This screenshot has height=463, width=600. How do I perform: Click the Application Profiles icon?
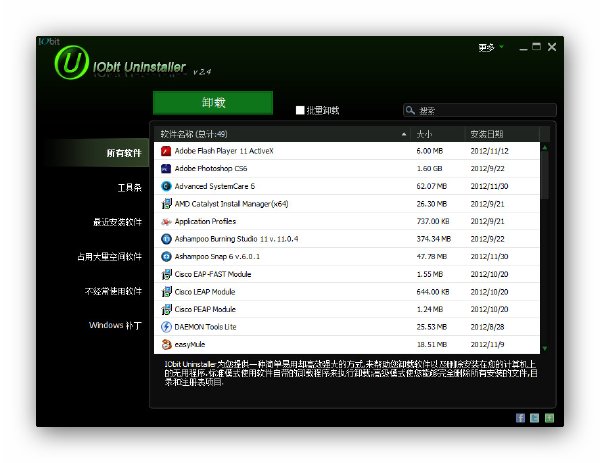click(166, 221)
